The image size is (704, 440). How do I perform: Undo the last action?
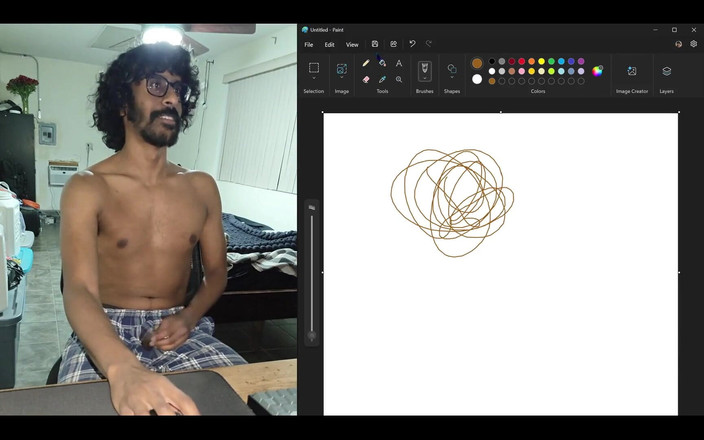click(413, 44)
